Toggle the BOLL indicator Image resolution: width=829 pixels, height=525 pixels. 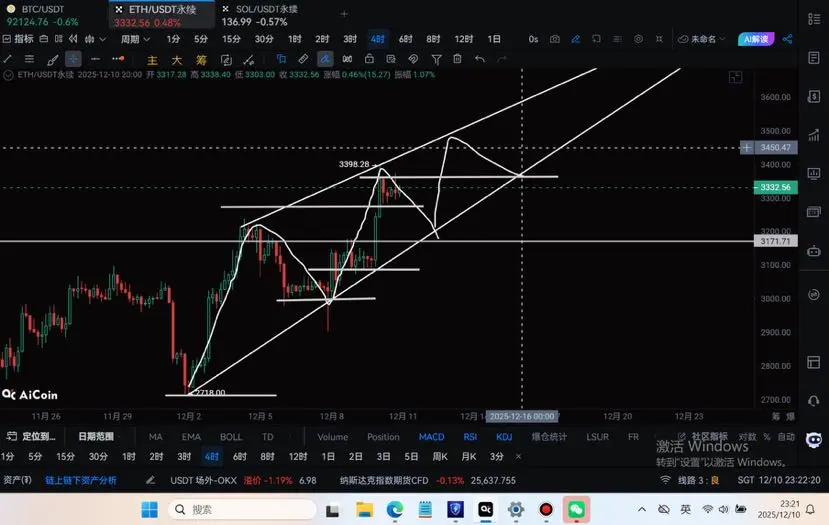(x=231, y=437)
